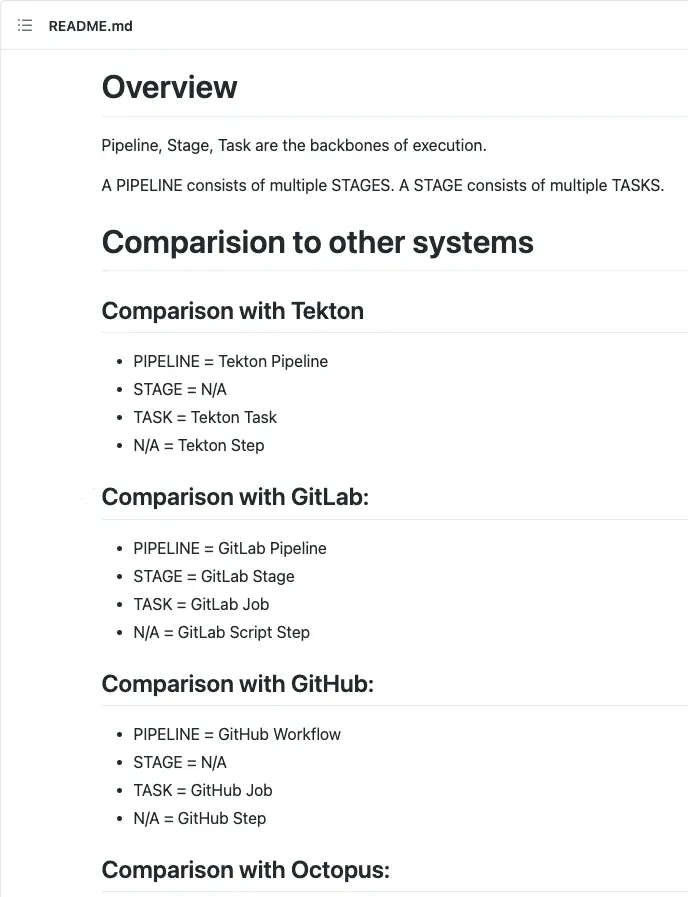This screenshot has width=688, height=897.
Task: Click the Comparision to other systems heading
Action: click(x=317, y=242)
